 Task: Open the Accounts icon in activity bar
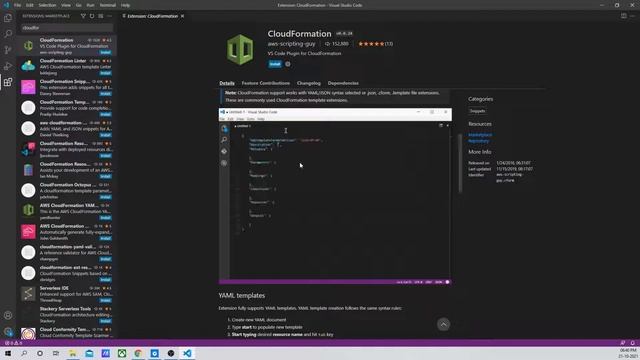tap(8, 316)
